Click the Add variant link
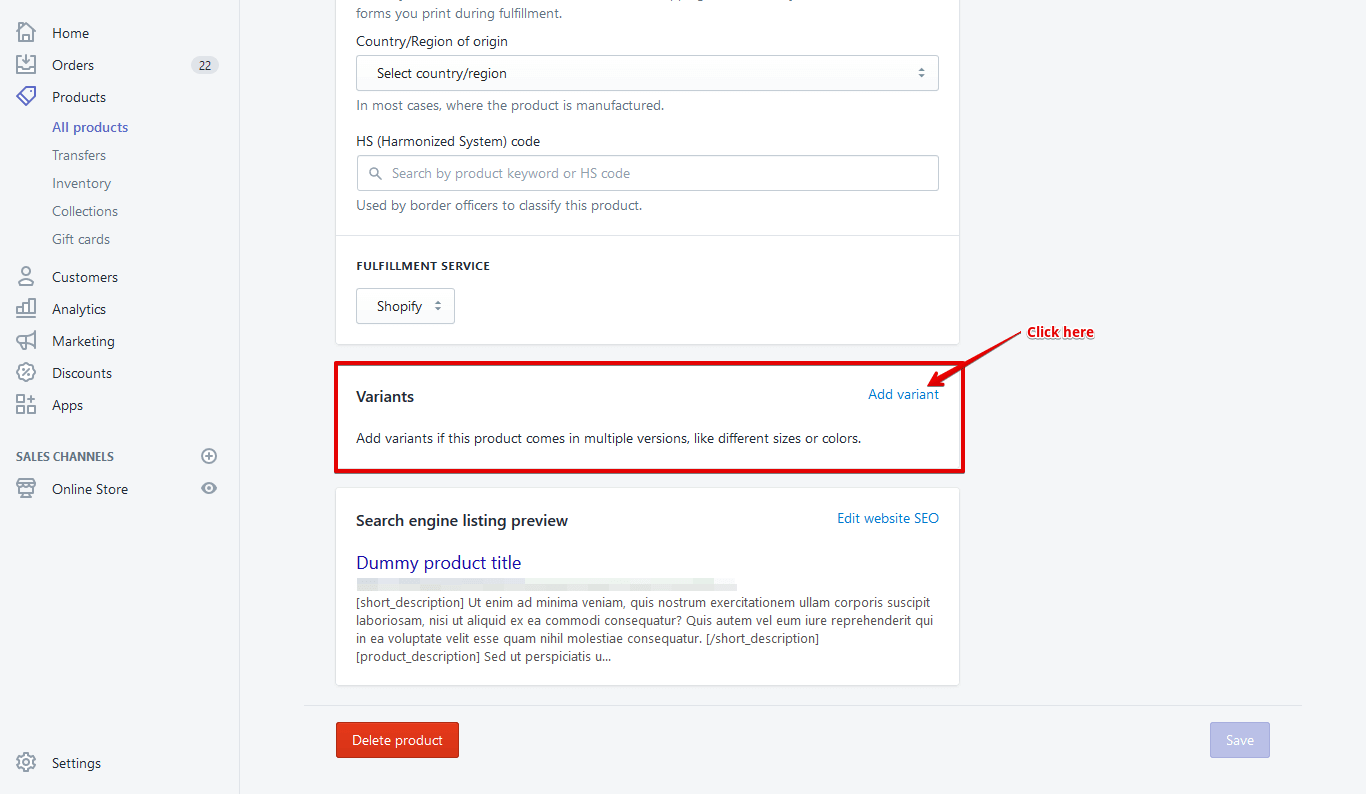1366x794 pixels. click(x=903, y=394)
